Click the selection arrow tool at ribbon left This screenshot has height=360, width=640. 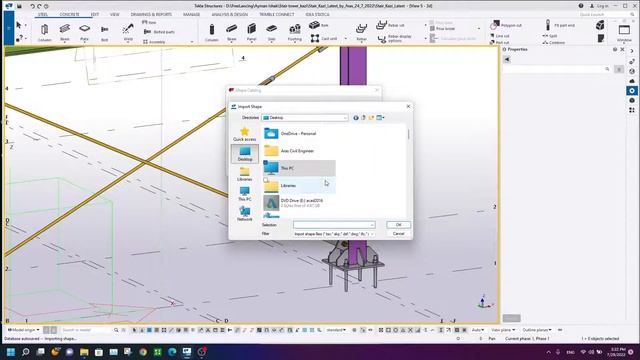click(x=18, y=25)
